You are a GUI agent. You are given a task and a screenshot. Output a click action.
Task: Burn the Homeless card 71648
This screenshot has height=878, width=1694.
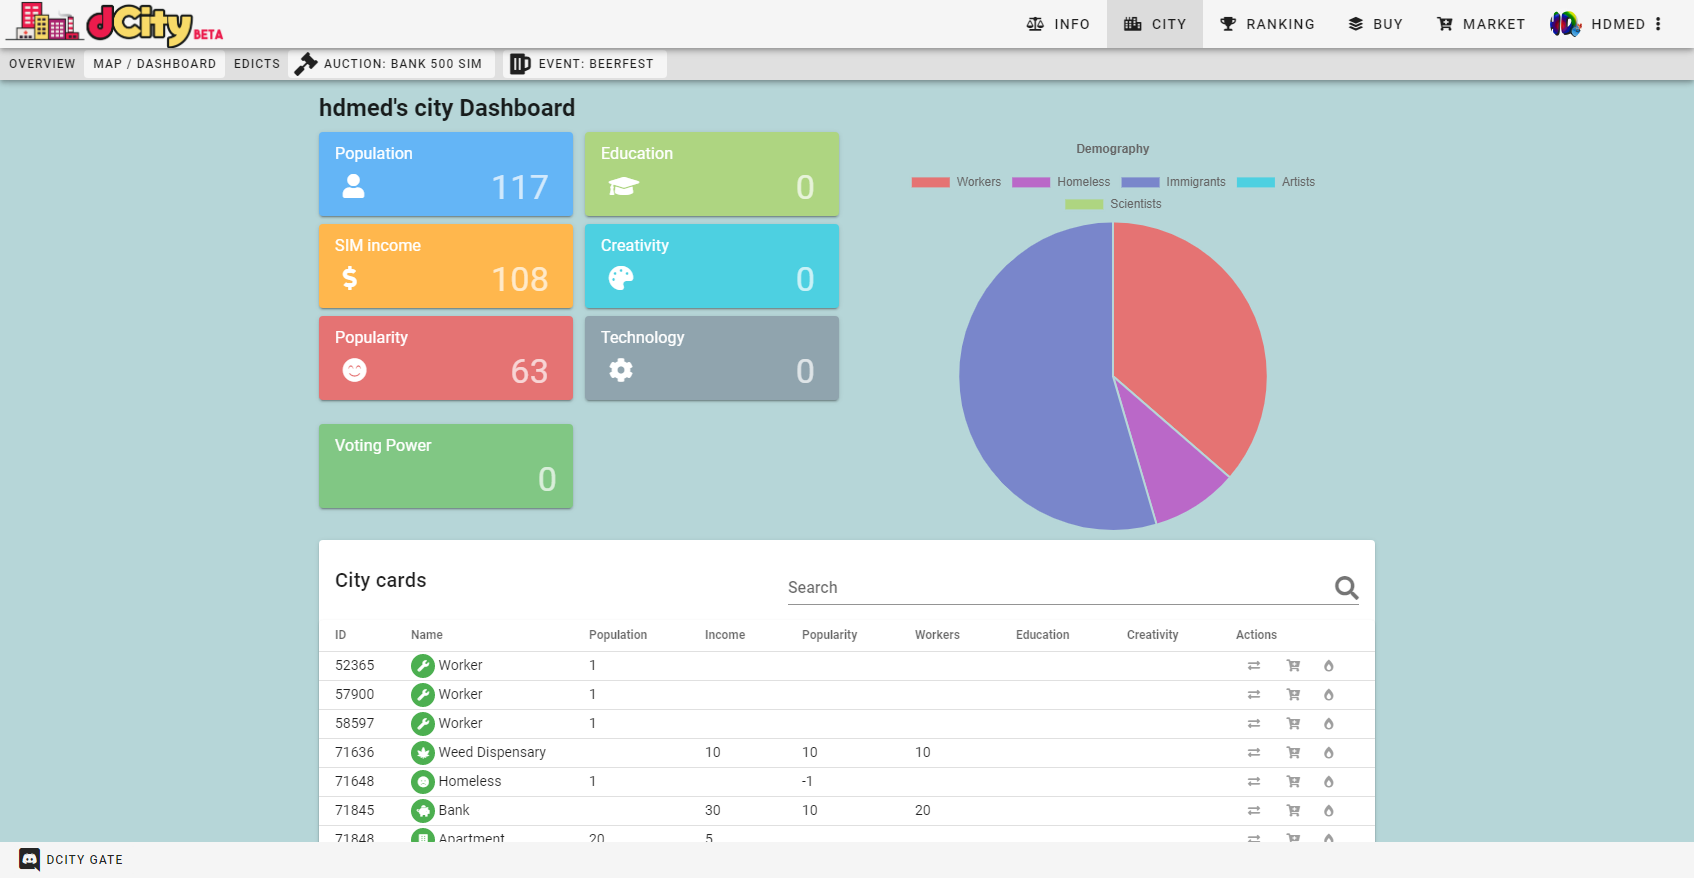[x=1329, y=782]
